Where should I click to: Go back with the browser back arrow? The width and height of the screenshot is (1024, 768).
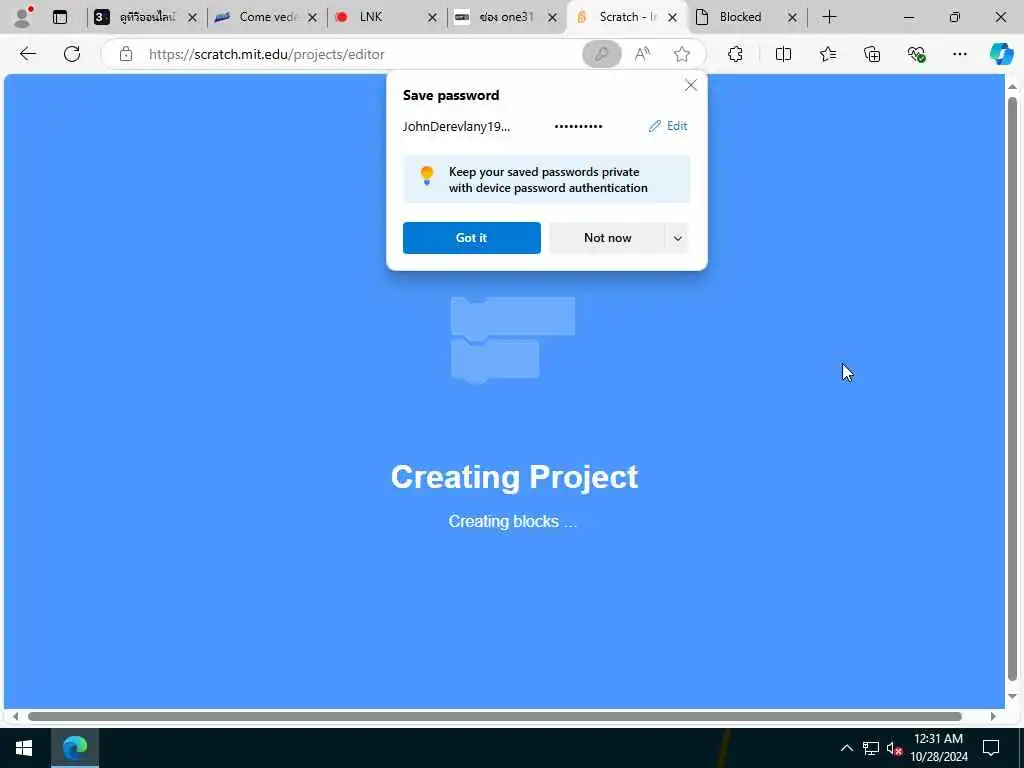28,54
